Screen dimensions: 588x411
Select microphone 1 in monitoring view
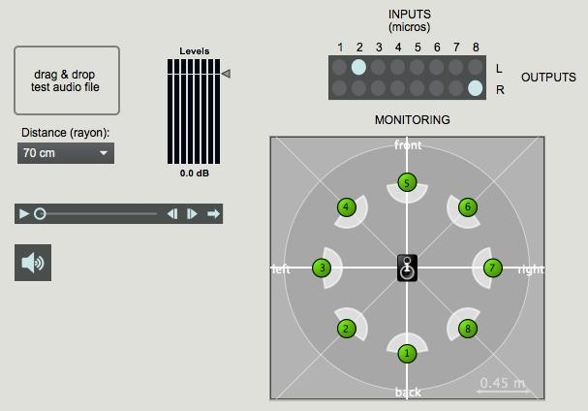407,353
